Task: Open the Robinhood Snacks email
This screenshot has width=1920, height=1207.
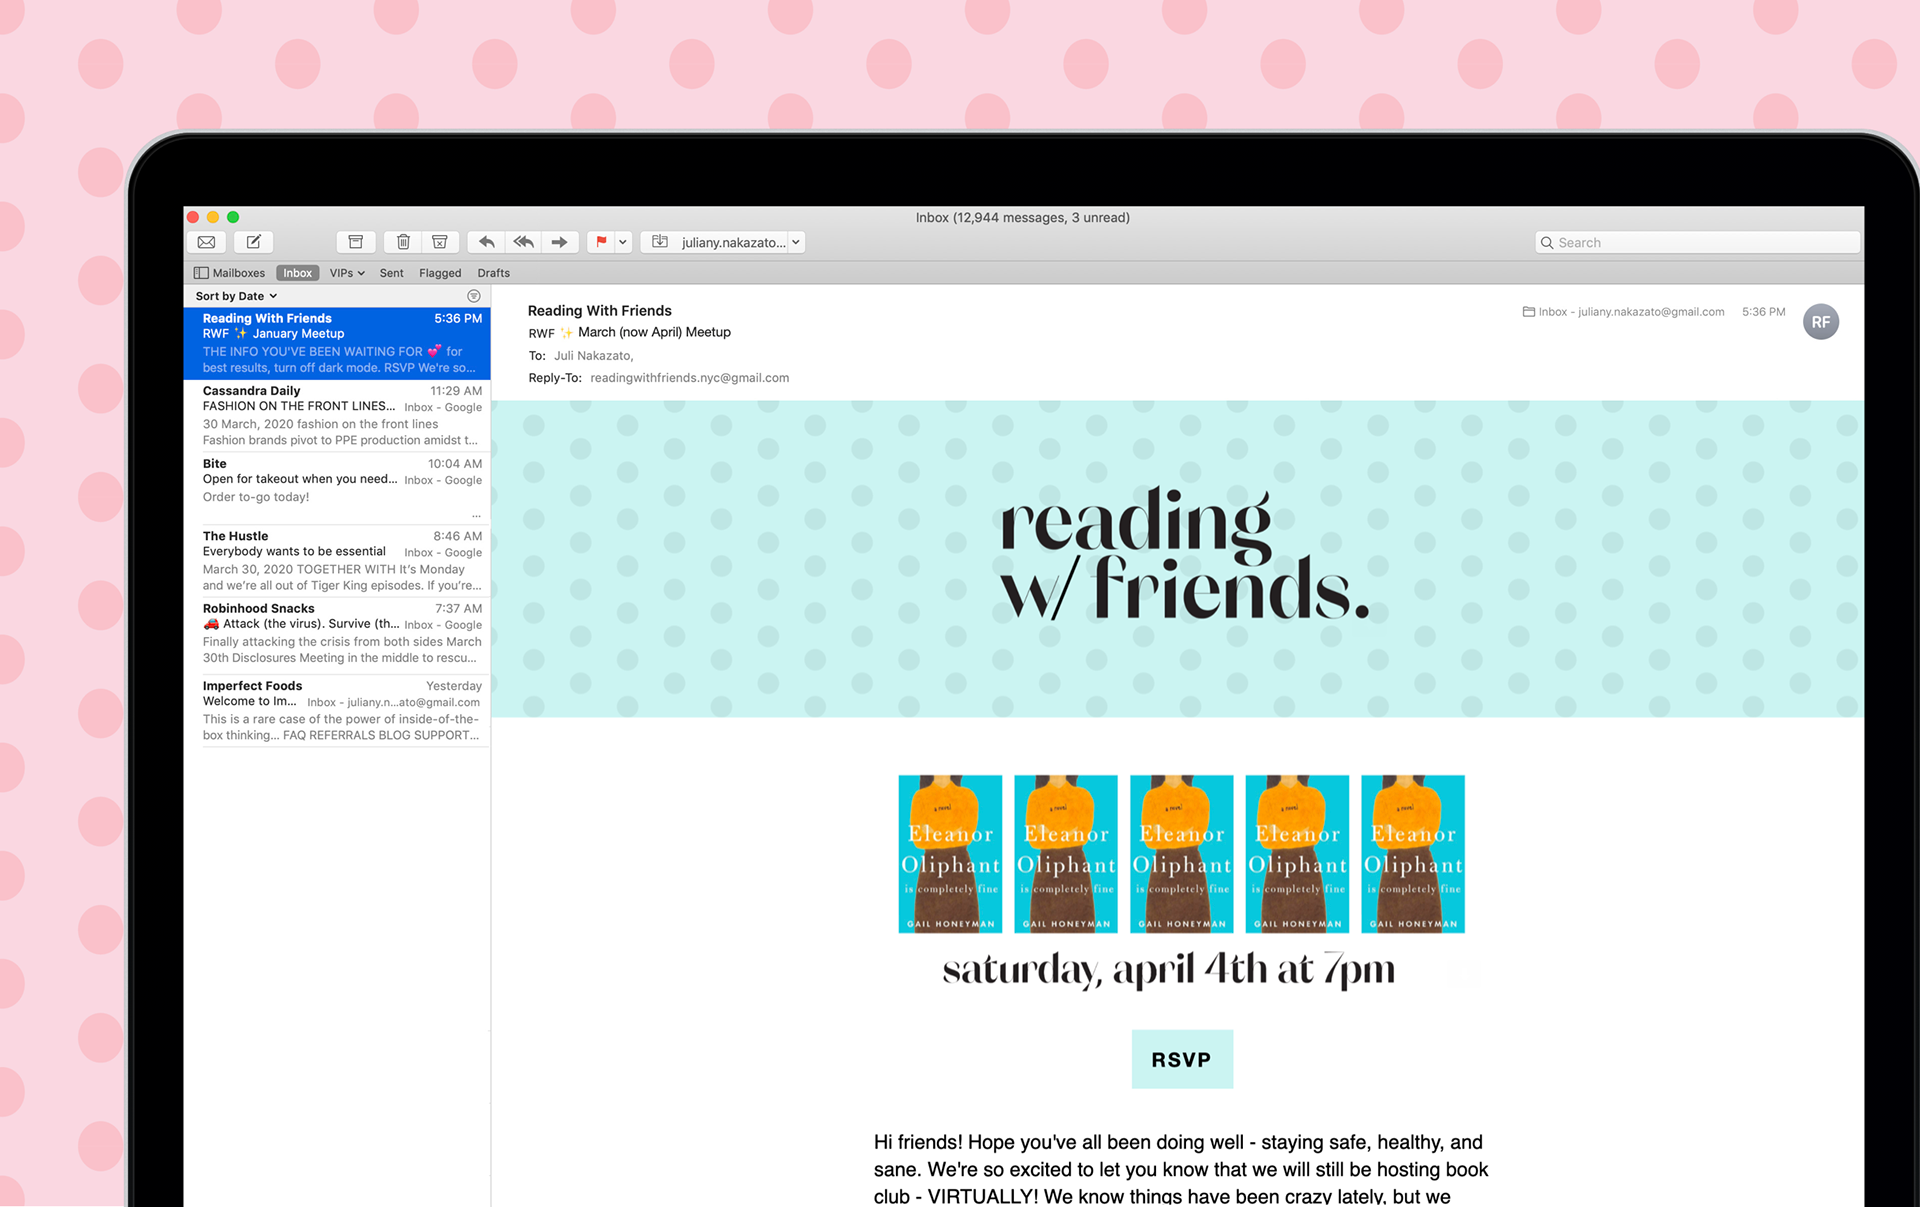Action: coord(337,633)
